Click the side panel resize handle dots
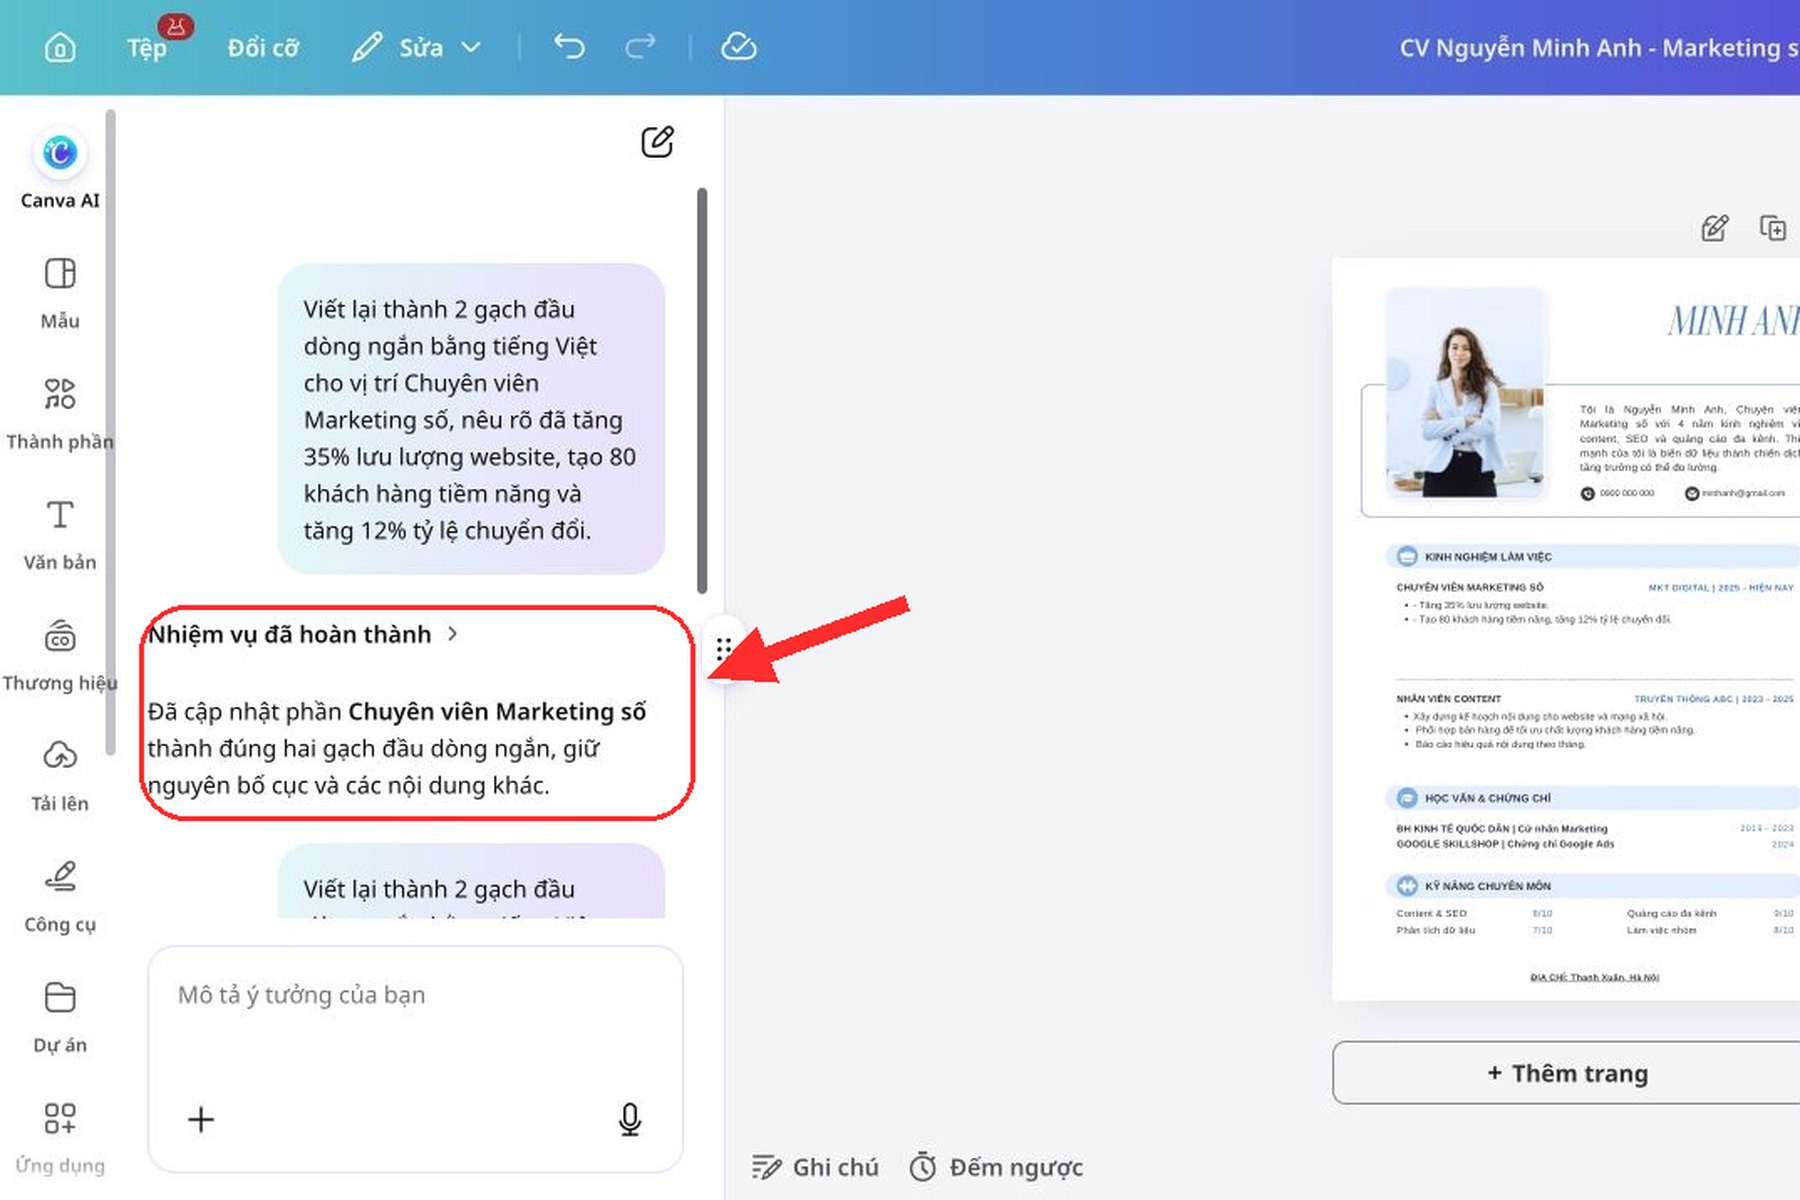This screenshot has width=1800, height=1200. tap(724, 649)
